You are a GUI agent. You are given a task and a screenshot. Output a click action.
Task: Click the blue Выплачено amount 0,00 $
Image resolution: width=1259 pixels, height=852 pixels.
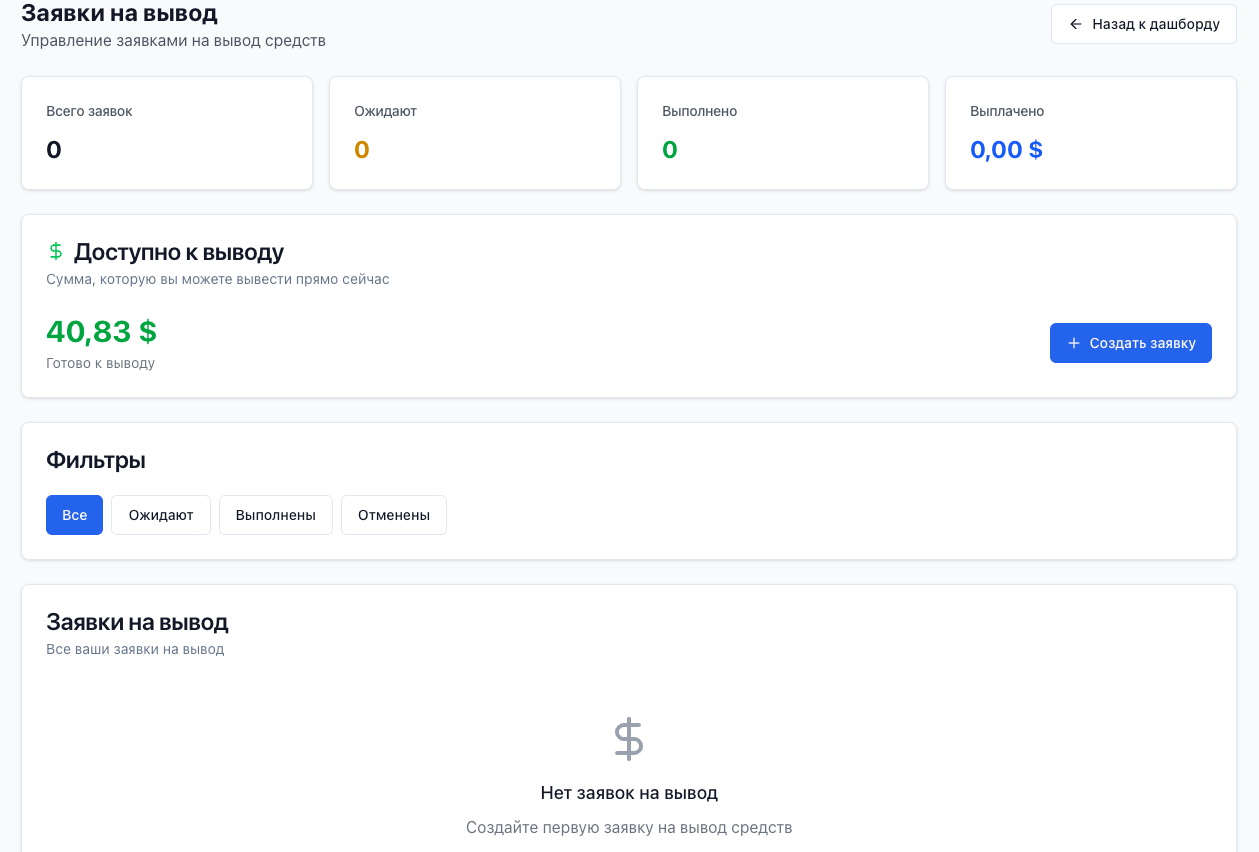1006,150
